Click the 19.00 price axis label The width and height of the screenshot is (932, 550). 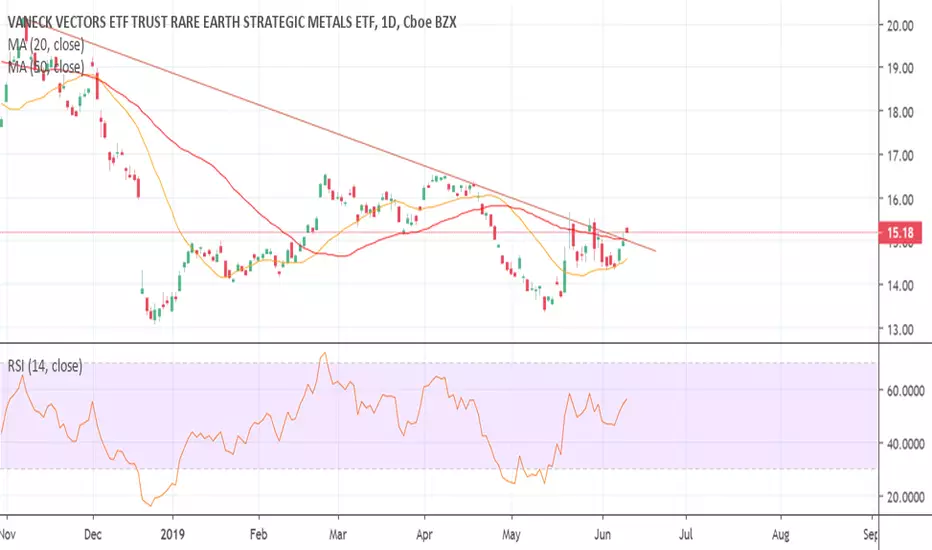pyautogui.click(x=900, y=68)
